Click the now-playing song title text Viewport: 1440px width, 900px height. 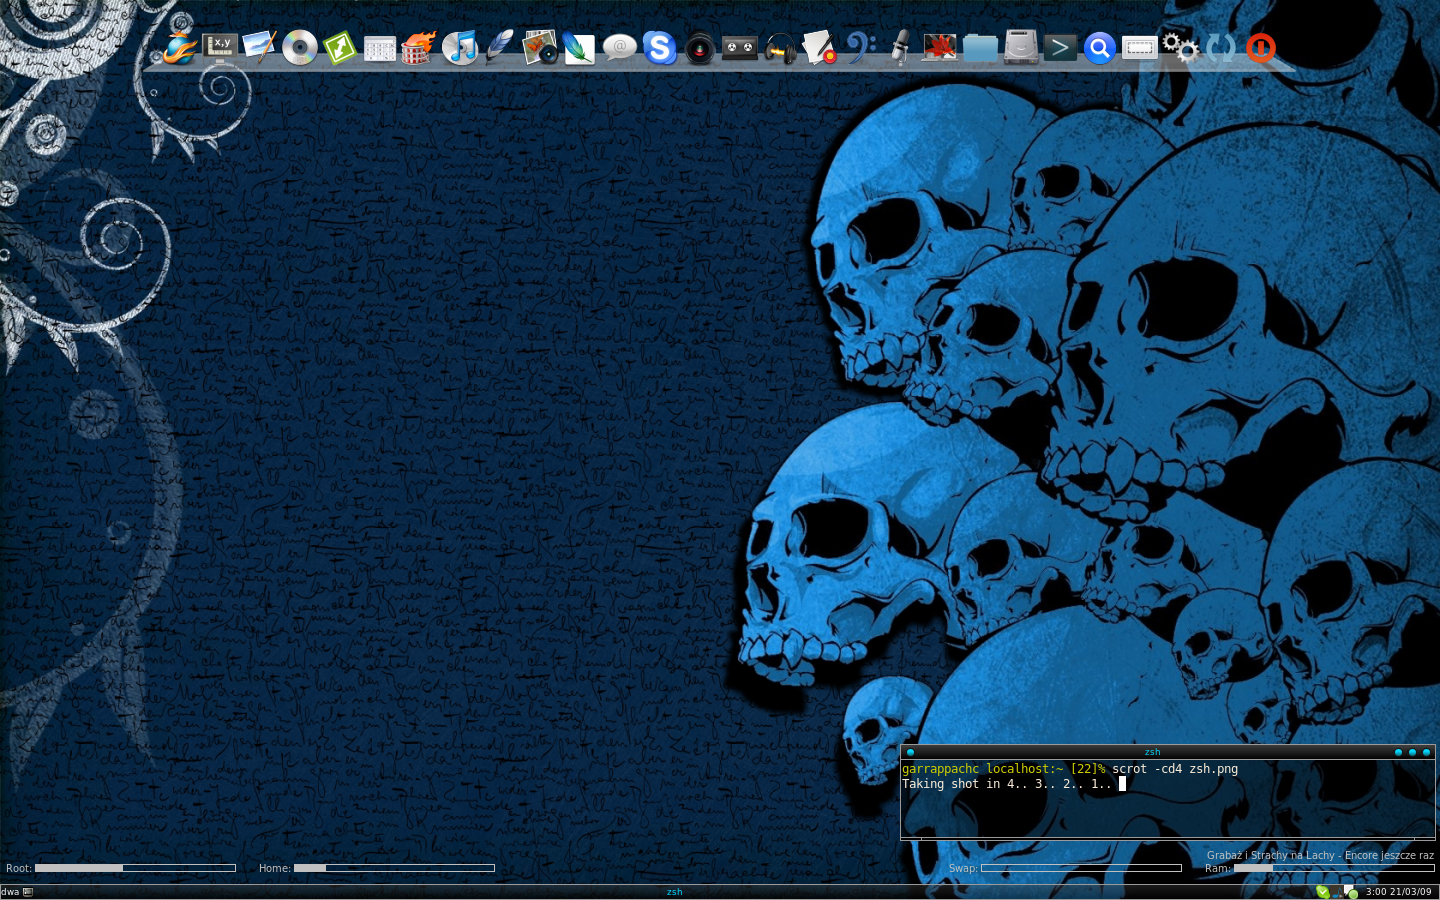pos(1320,855)
